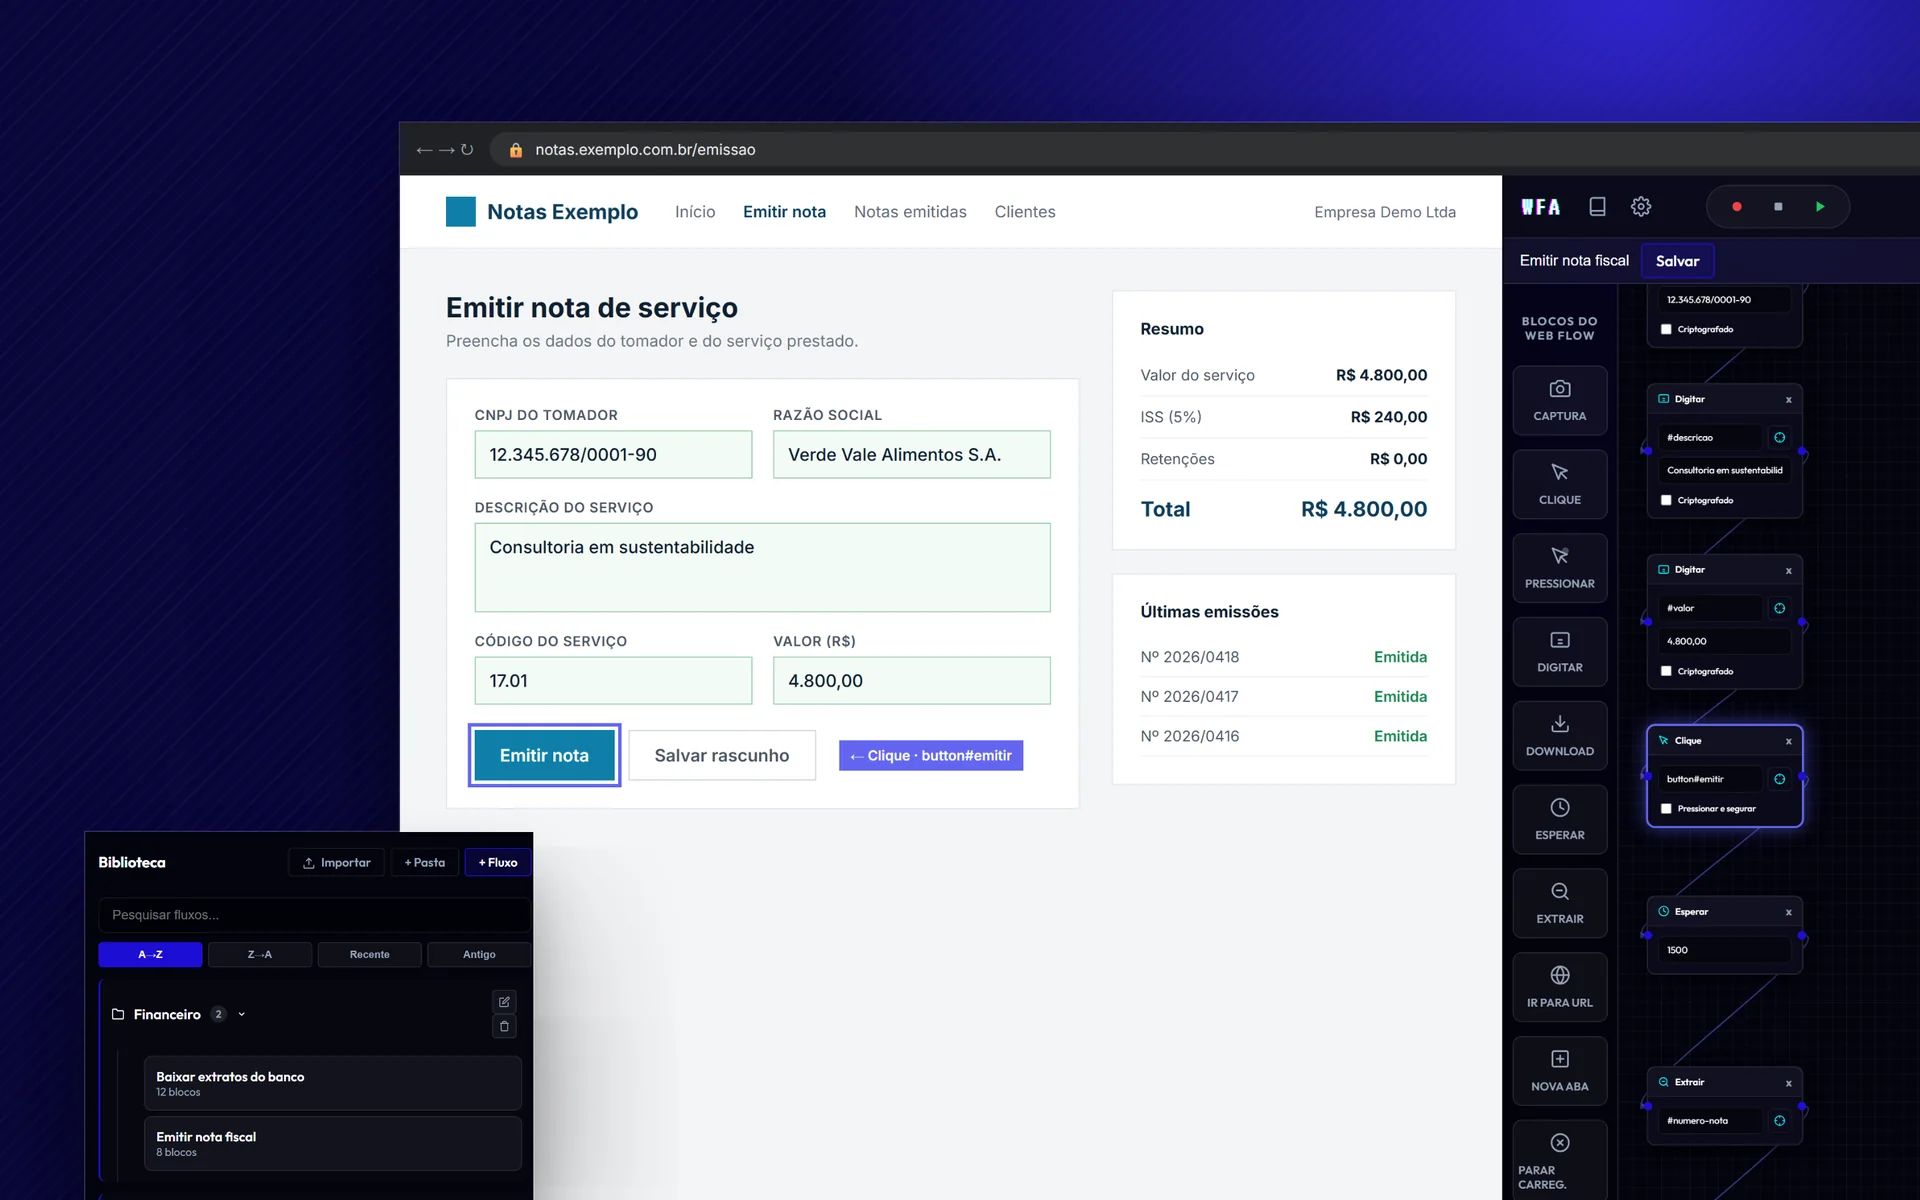Focus the Valor (R$) field
Viewport: 1920px width, 1200px height.
click(911, 681)
